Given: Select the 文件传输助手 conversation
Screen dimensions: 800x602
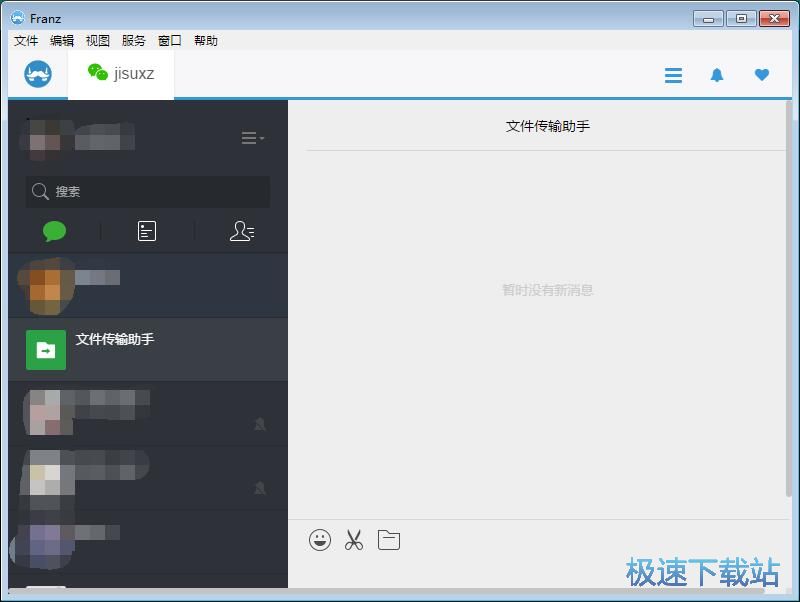Looking at the screenshot, I should [148, 349].
